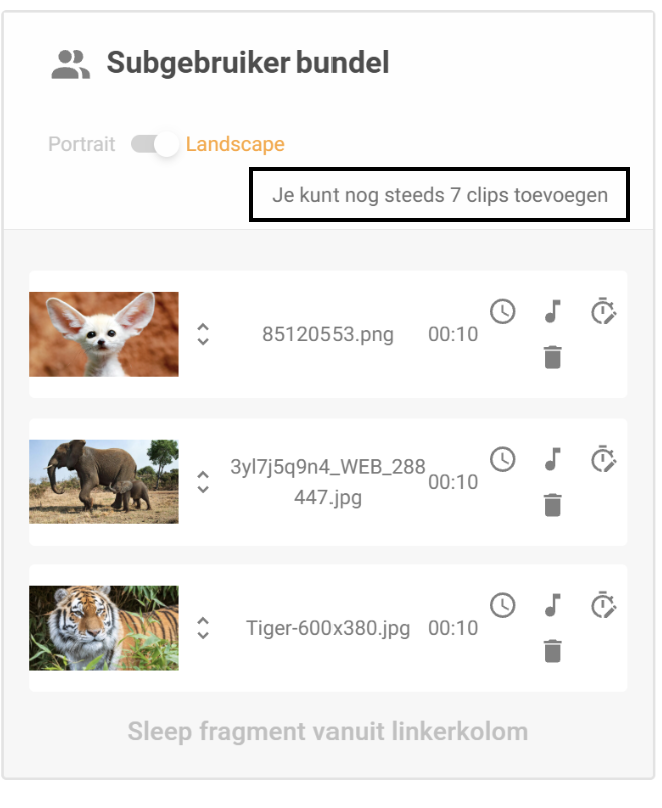Delete the elephant image clip
This screenshot has height=808, width=662.
click(x=552, y=505)
